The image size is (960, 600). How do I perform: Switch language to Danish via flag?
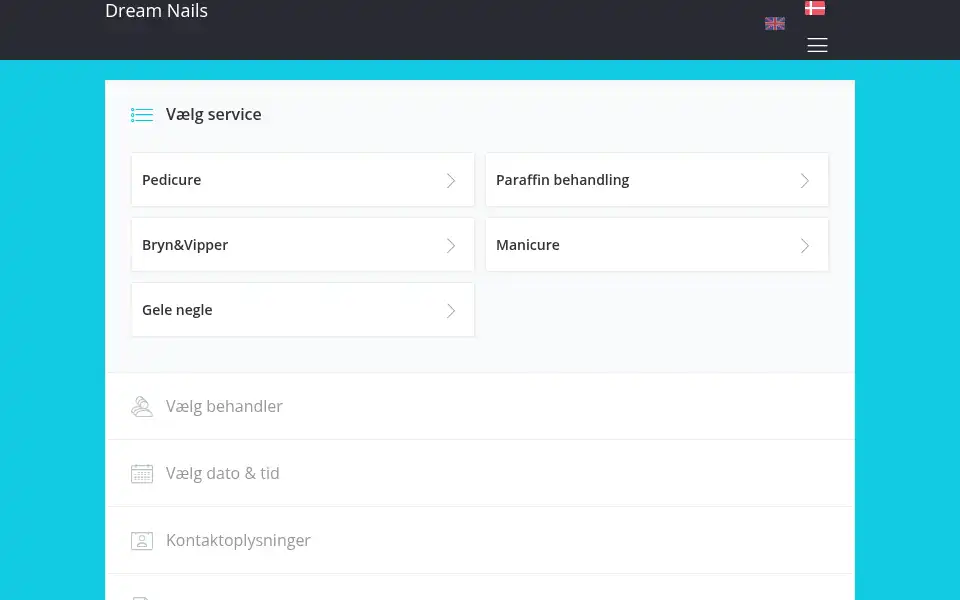pos(814,7)
